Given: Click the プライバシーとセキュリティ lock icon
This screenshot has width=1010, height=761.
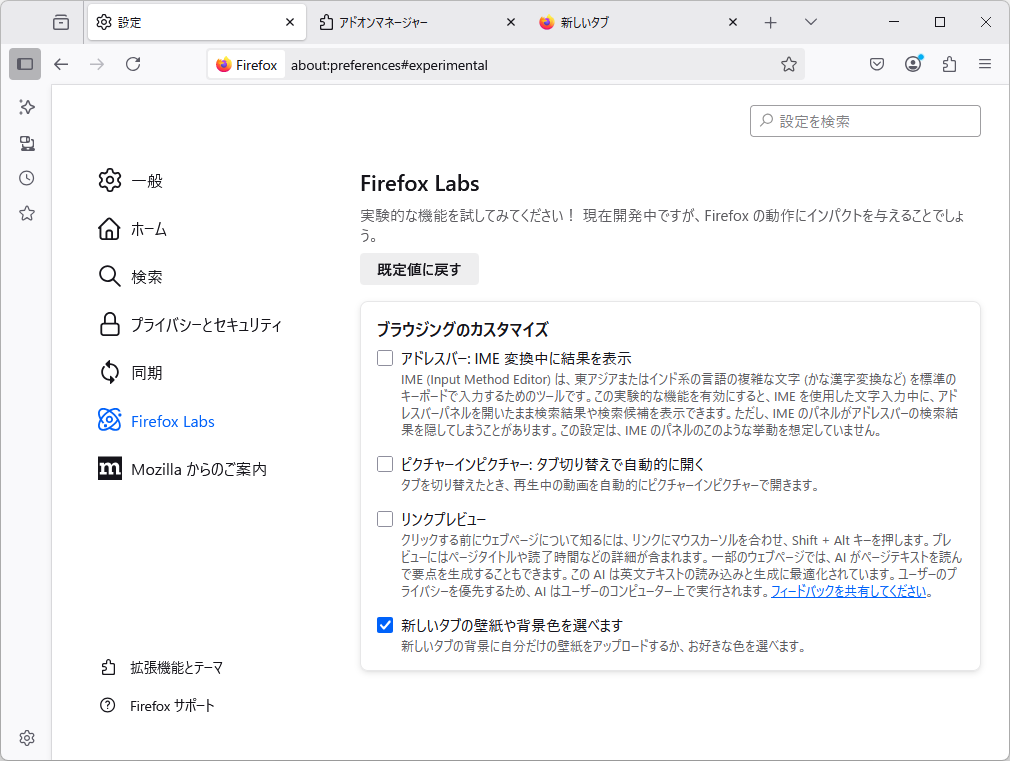Looking at the screenshot, I should tap(110, 324).
